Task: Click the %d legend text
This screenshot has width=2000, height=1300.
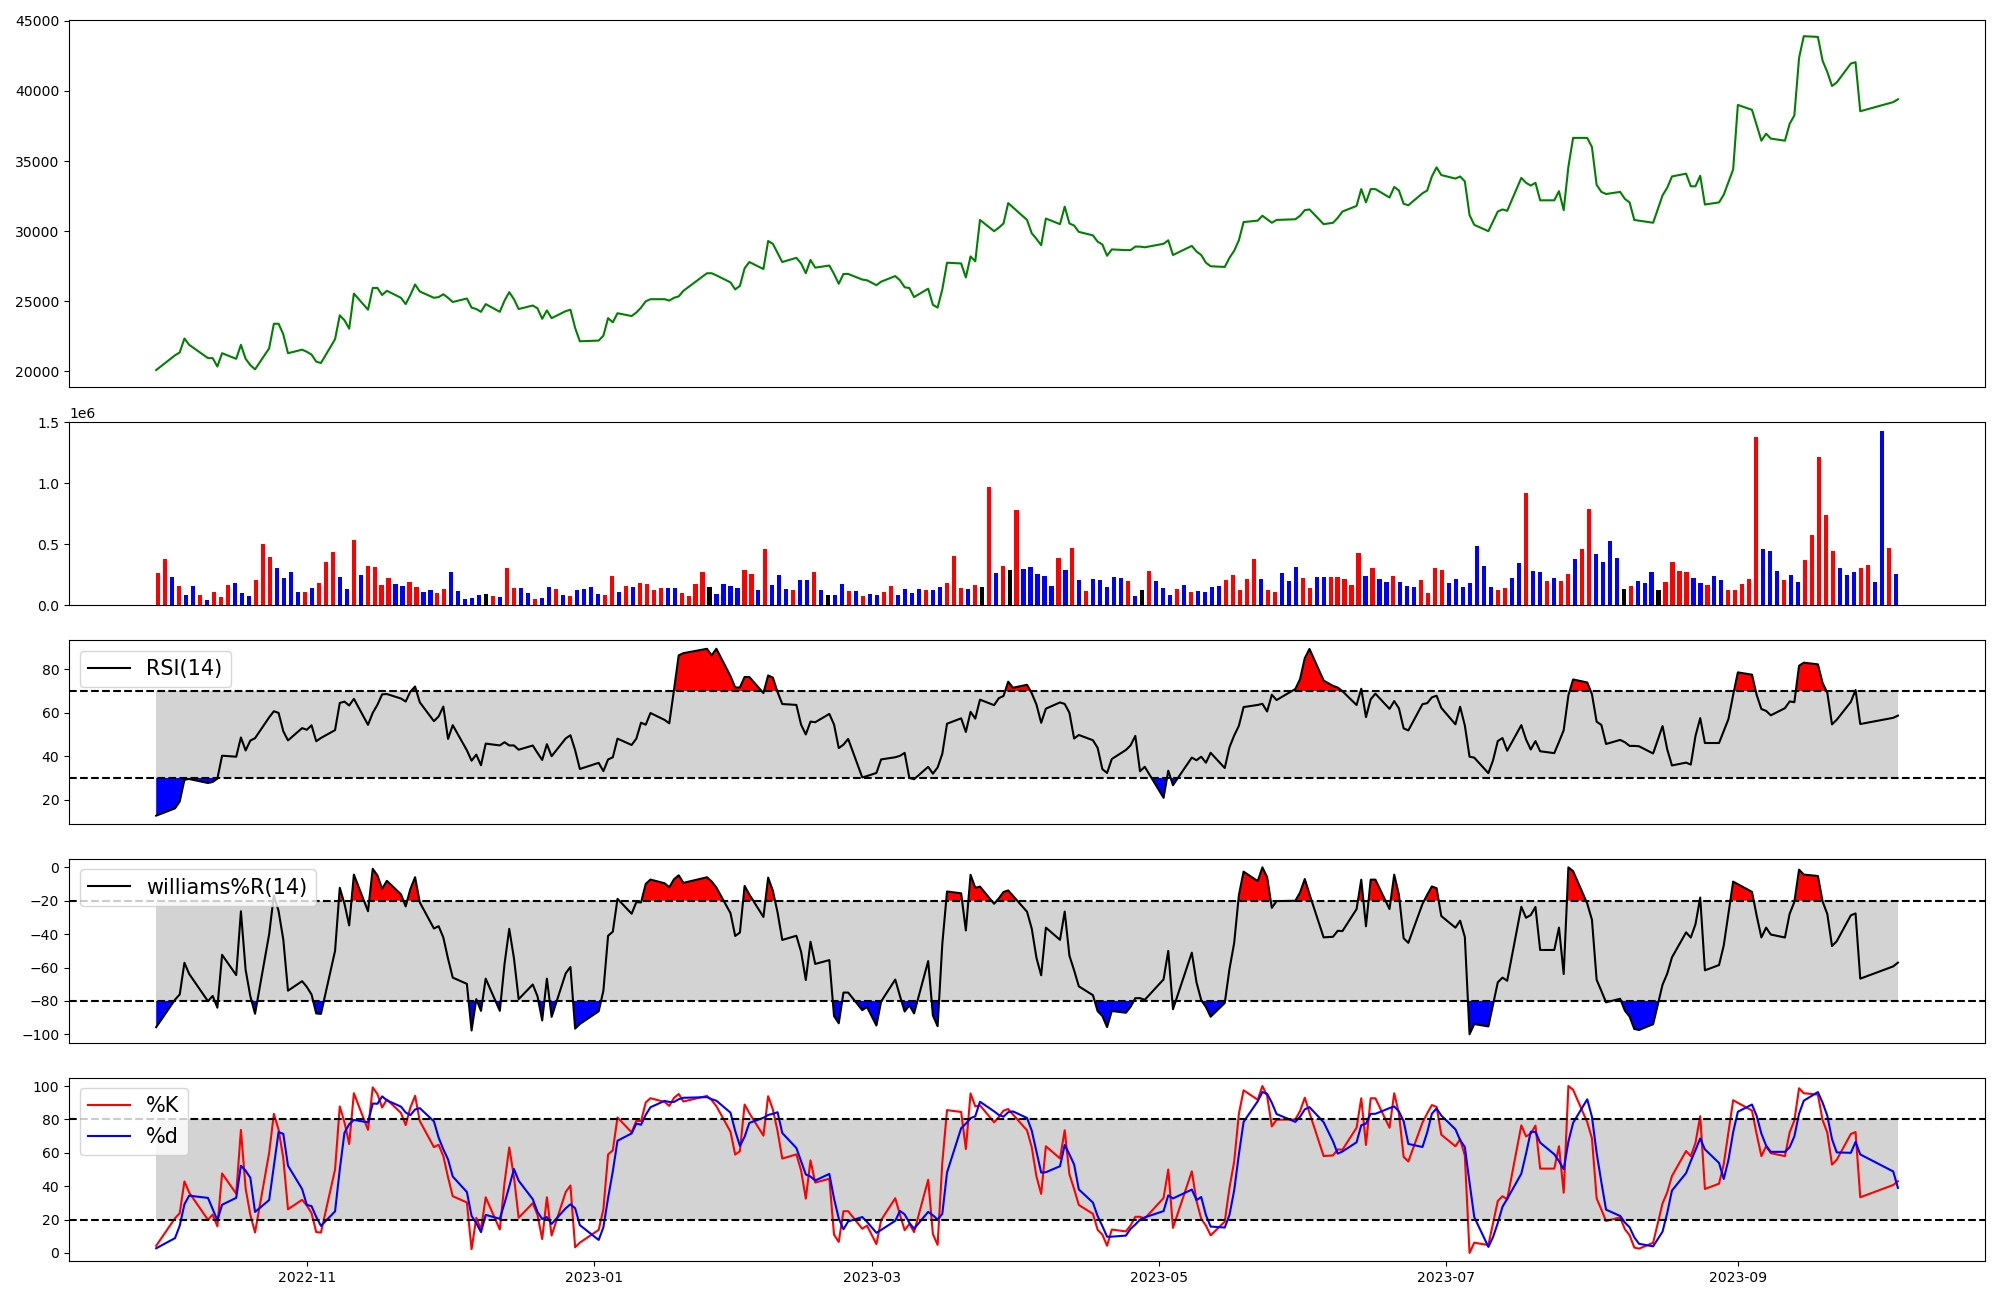Action: 162,1136
